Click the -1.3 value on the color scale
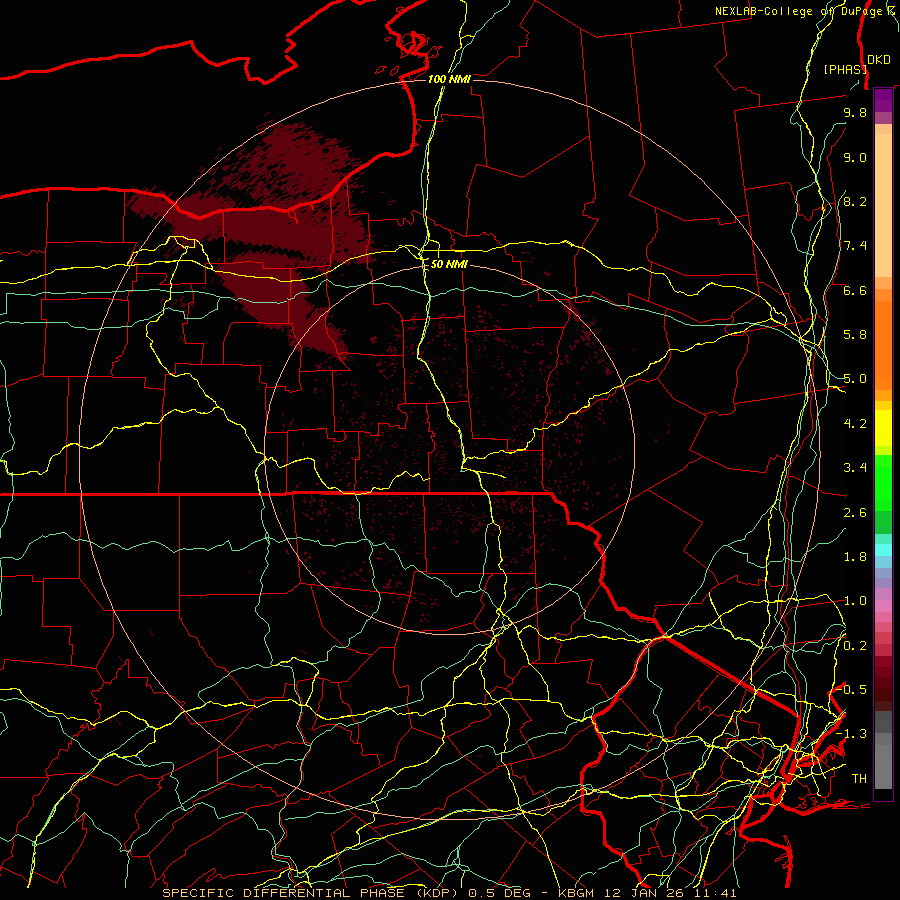The image size is (900, 900). pyautogui.click(x=852, y=735)
